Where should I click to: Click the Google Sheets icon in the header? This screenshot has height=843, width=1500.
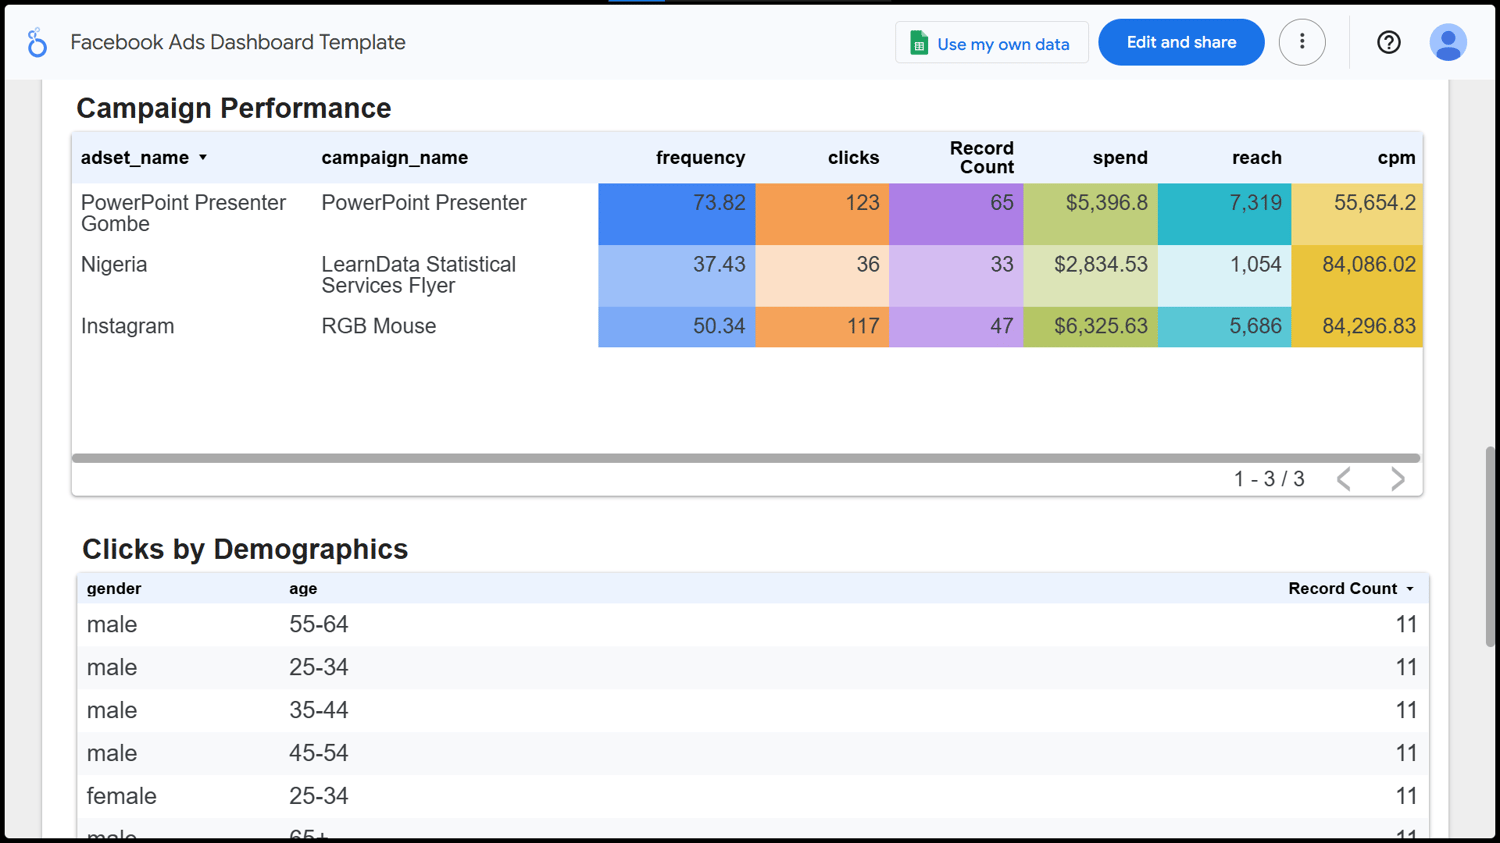pyautogui.click(x=919, y=43)
